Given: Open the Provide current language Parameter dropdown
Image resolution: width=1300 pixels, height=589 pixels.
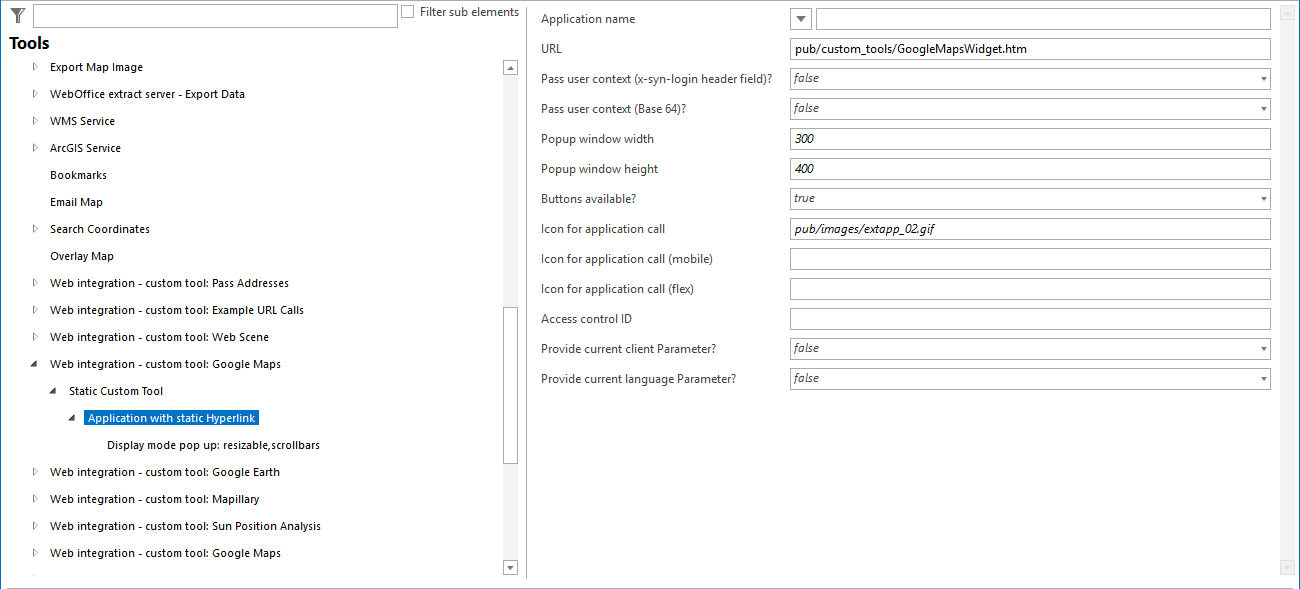Looking at the screenshot, I should (1262, 378).
